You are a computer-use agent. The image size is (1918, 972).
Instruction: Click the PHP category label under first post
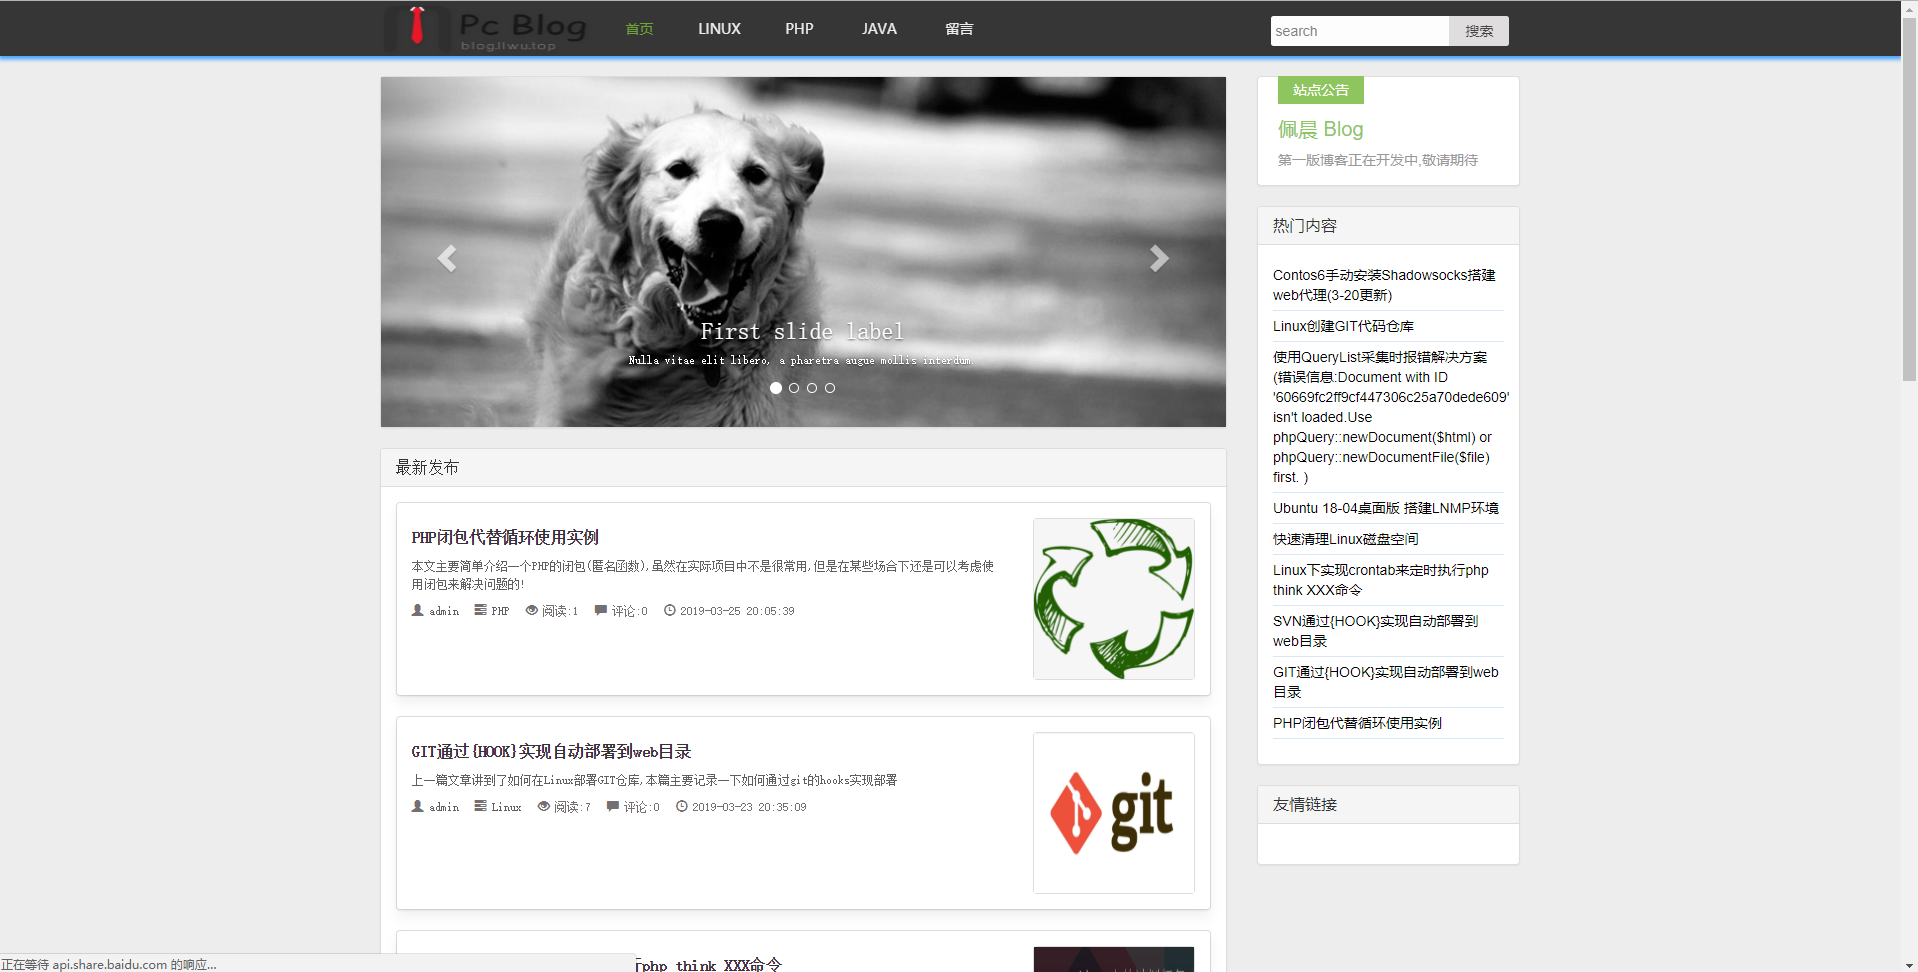click(500, 611)
